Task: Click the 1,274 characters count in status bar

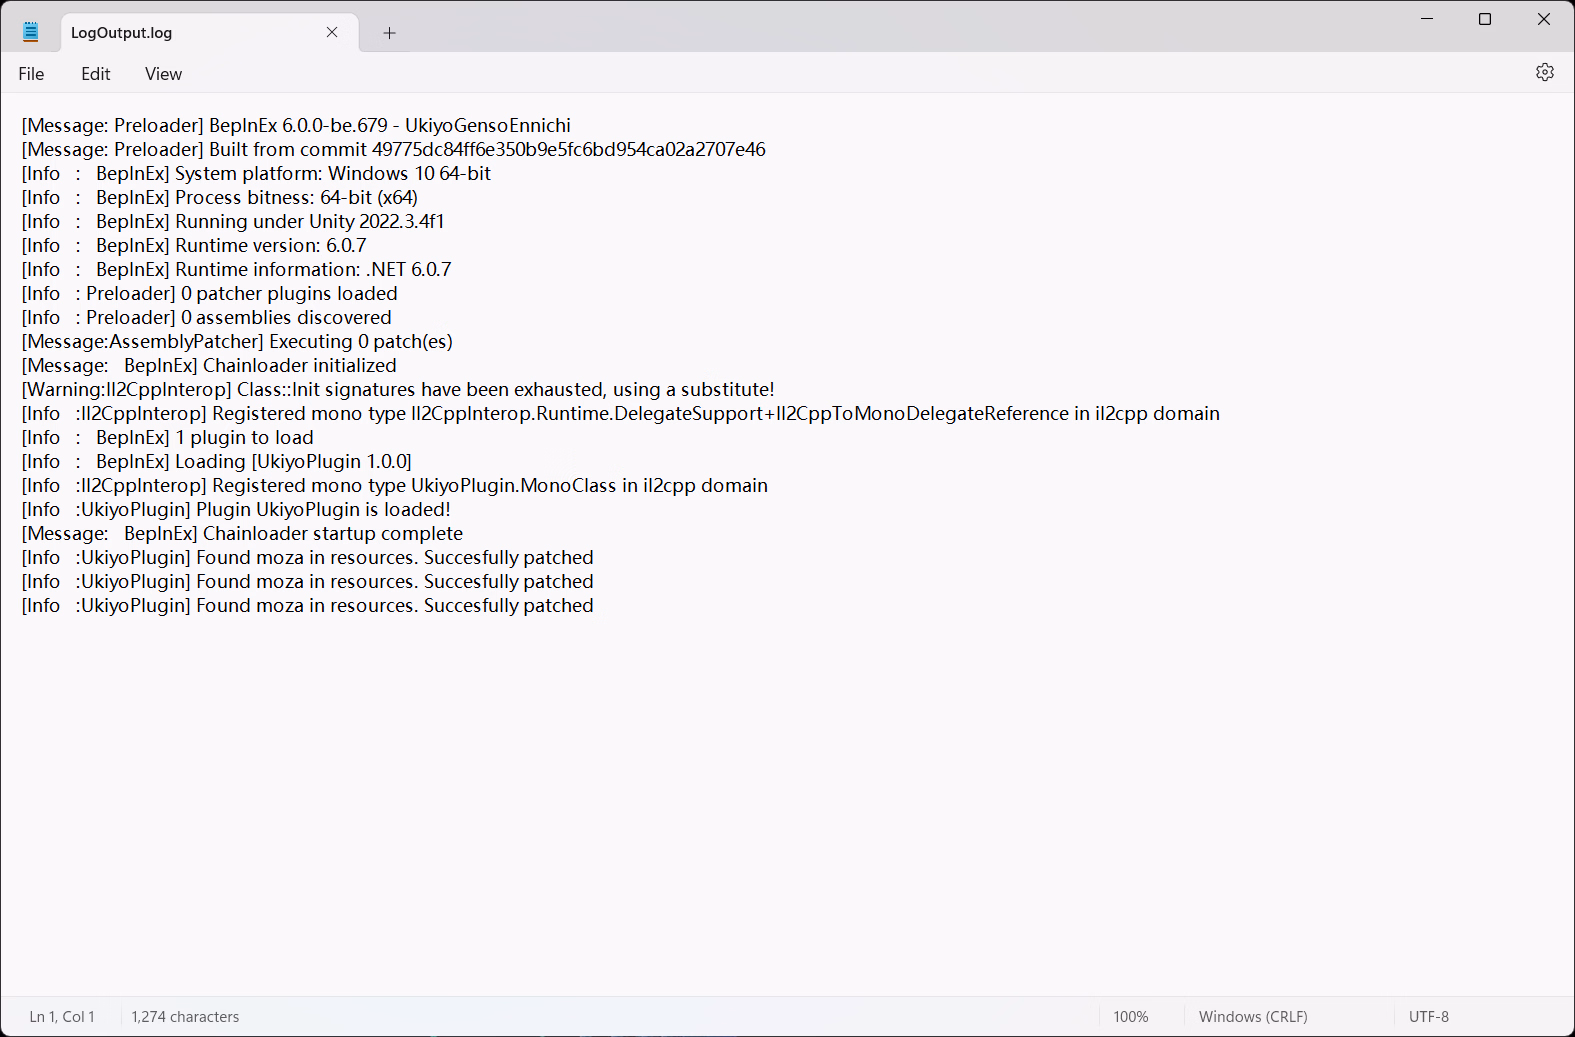Action: [185, 1016]
